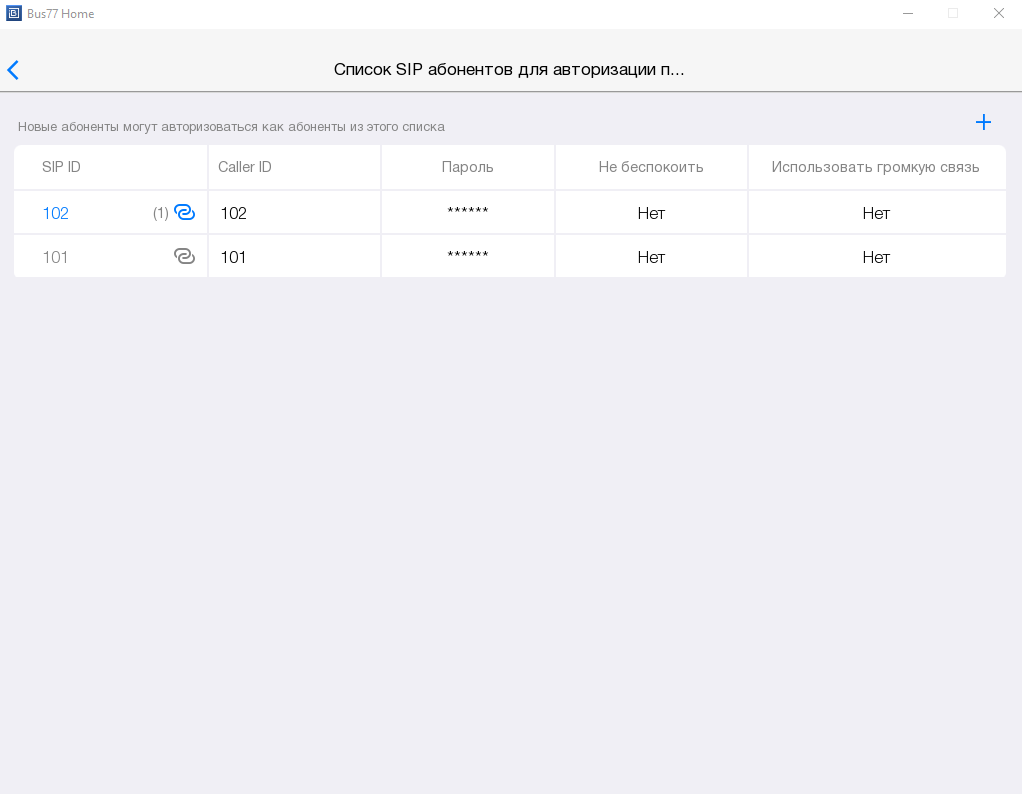Click the Использовать громкую связь column header
The height and width of the screenshot is (794, 1022).
[x=875, y=167]
